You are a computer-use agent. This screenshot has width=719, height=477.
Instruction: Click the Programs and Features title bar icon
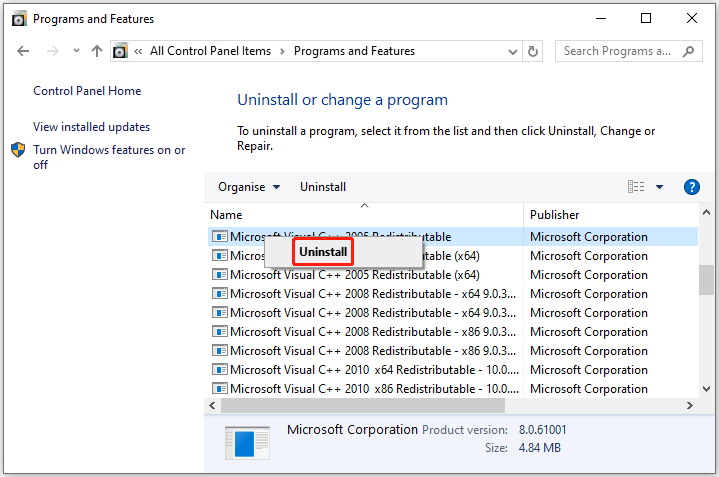[x=19, y=19]
